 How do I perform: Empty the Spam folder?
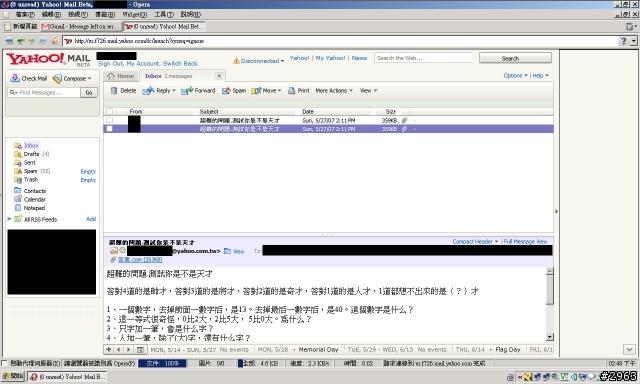(88, 171)
